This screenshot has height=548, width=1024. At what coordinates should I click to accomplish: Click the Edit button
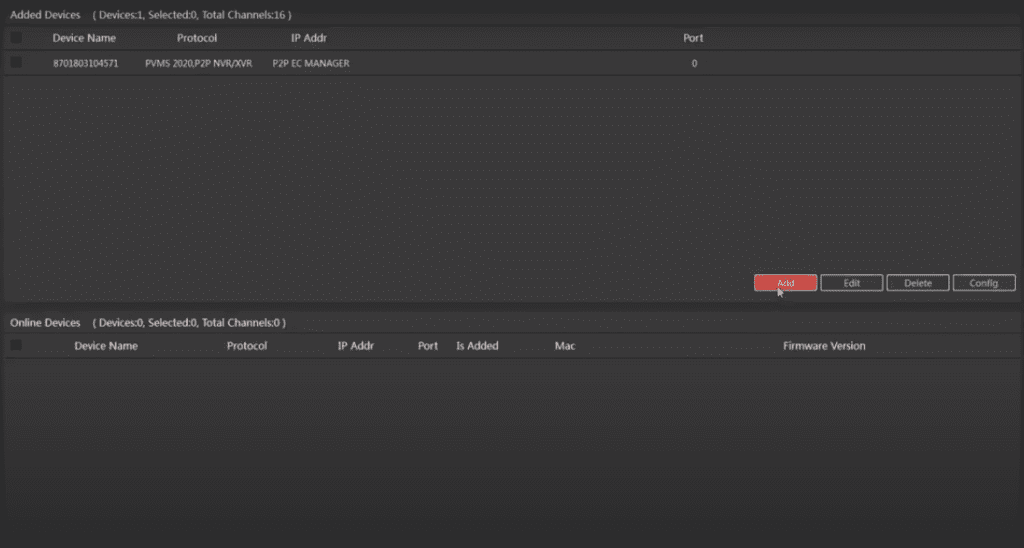[851, 283]
